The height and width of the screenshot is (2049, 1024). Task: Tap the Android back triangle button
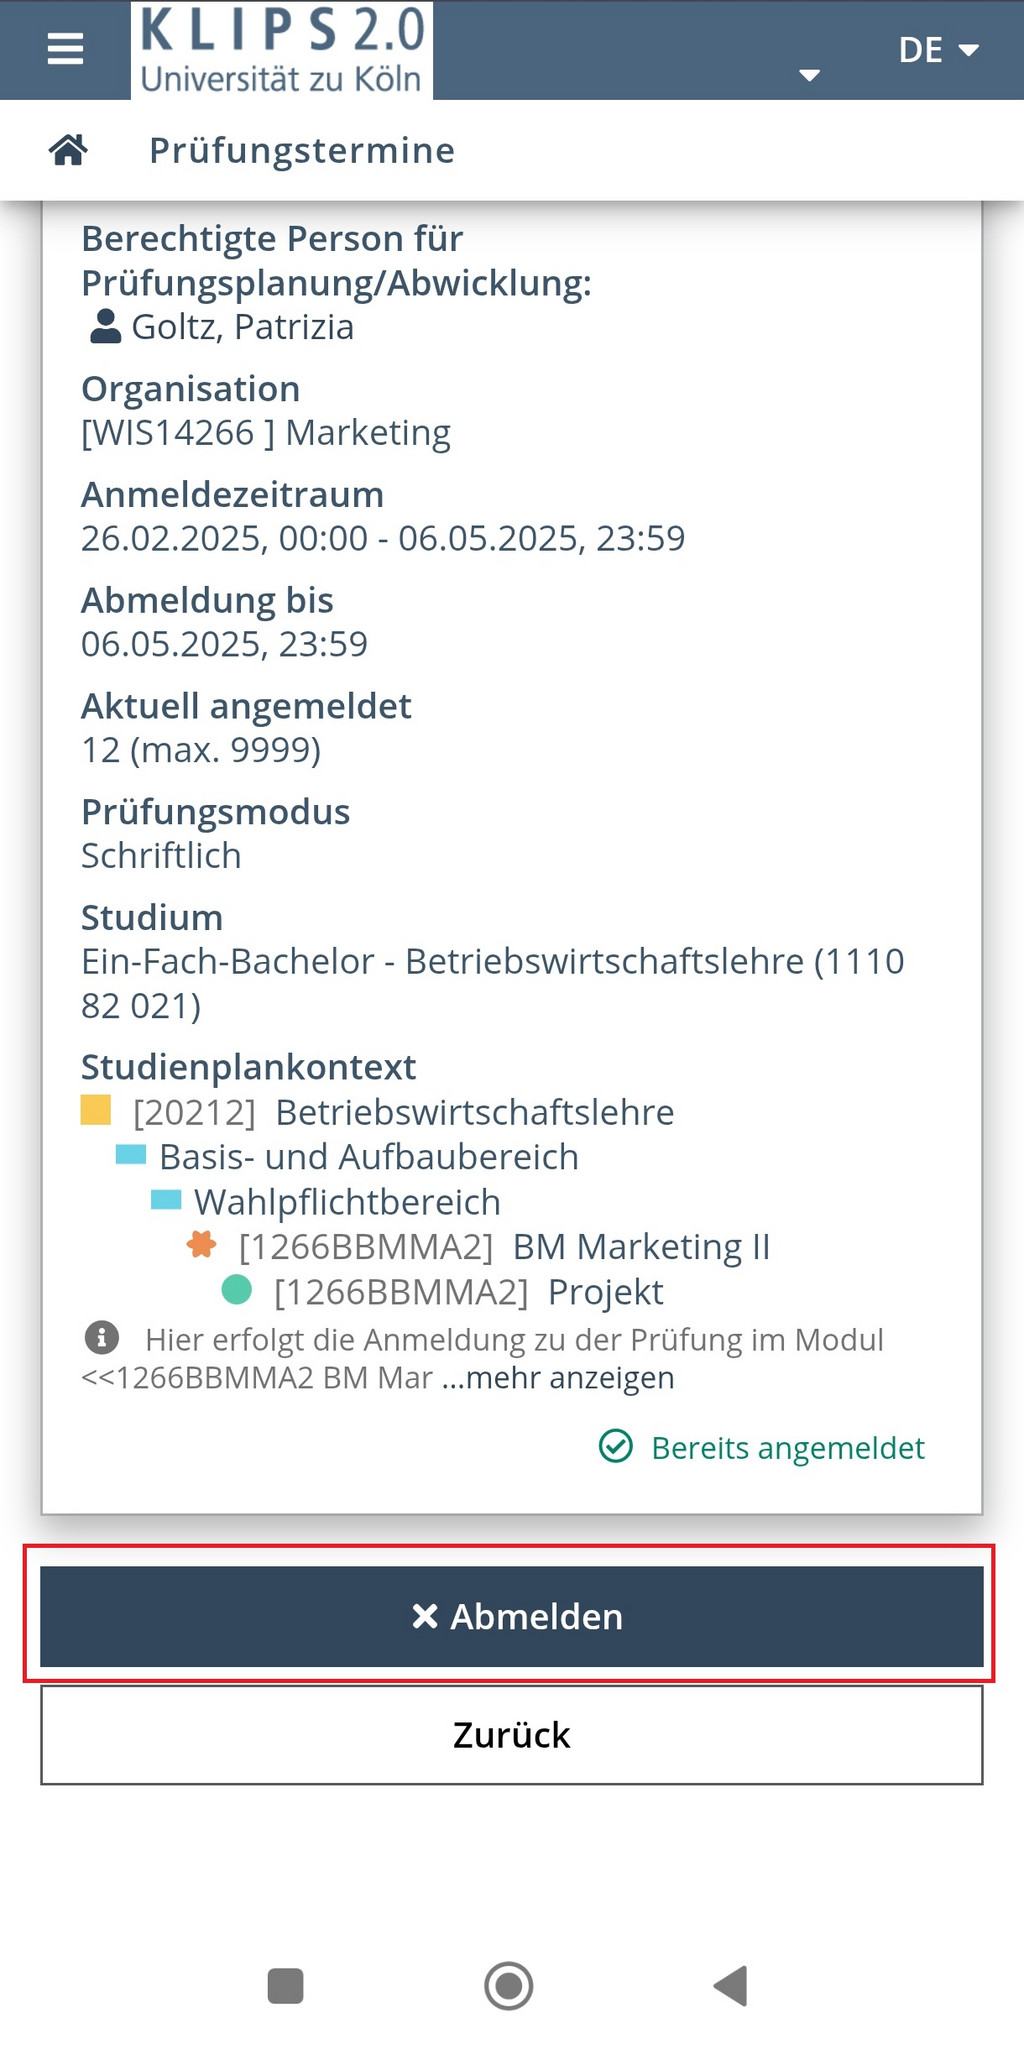point(731,1985)
